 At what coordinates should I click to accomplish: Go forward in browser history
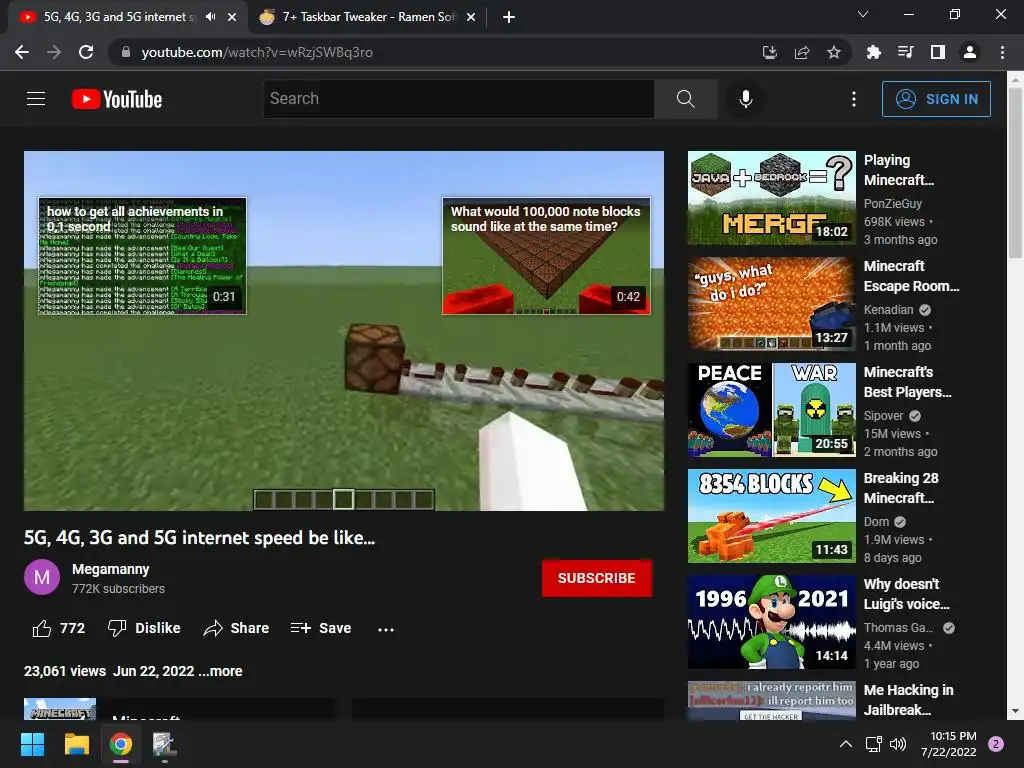54,52
